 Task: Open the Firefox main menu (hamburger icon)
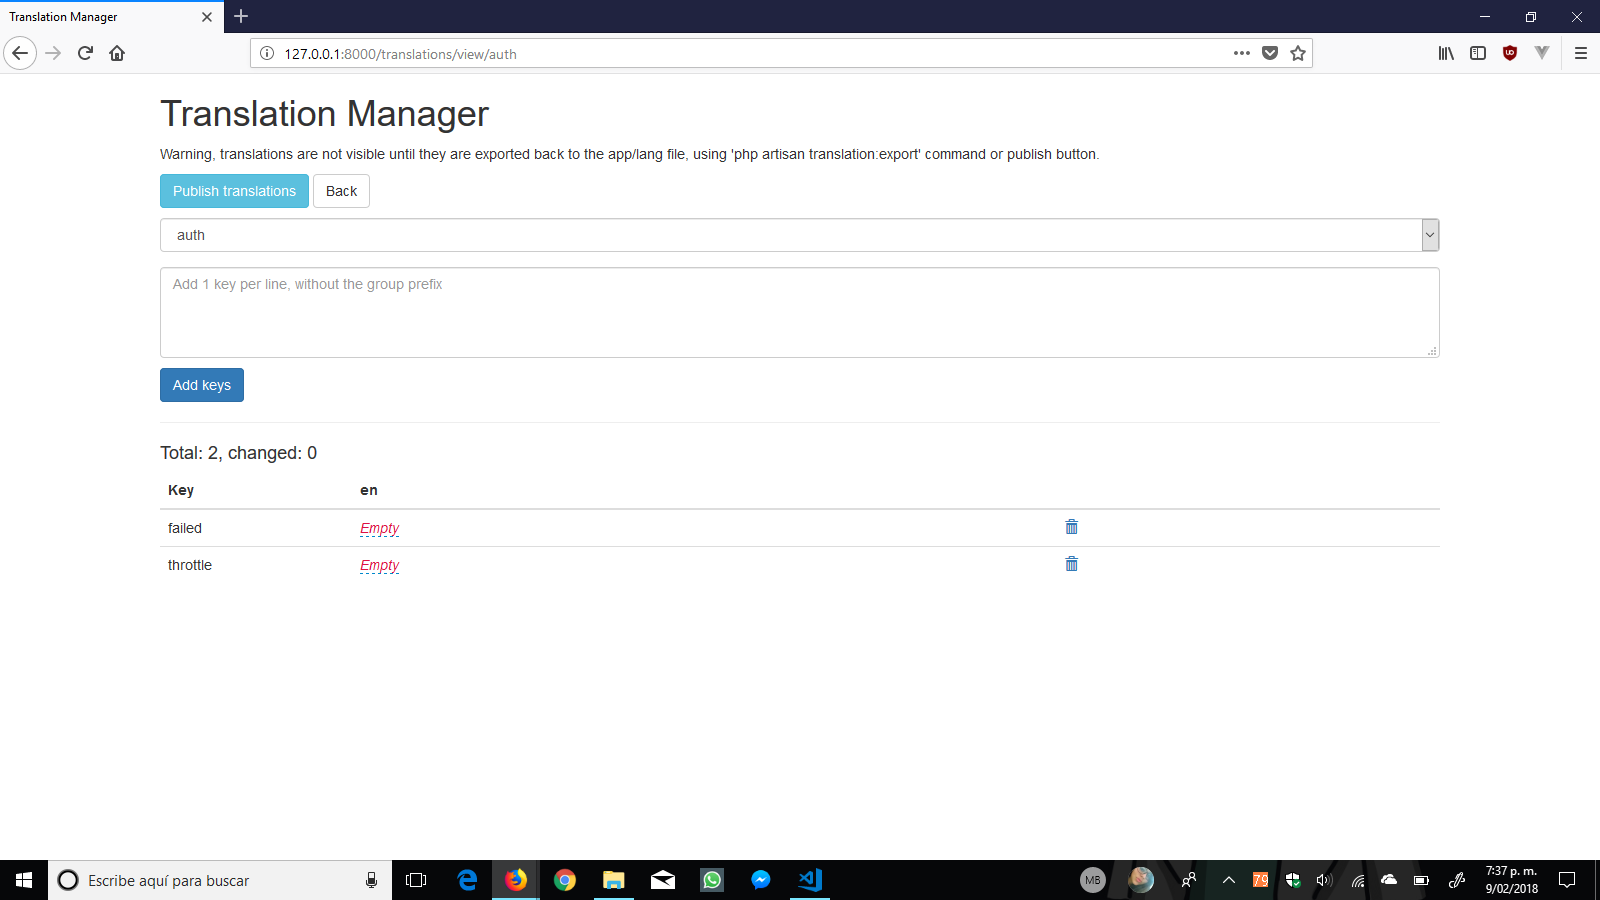(1582, 53)
